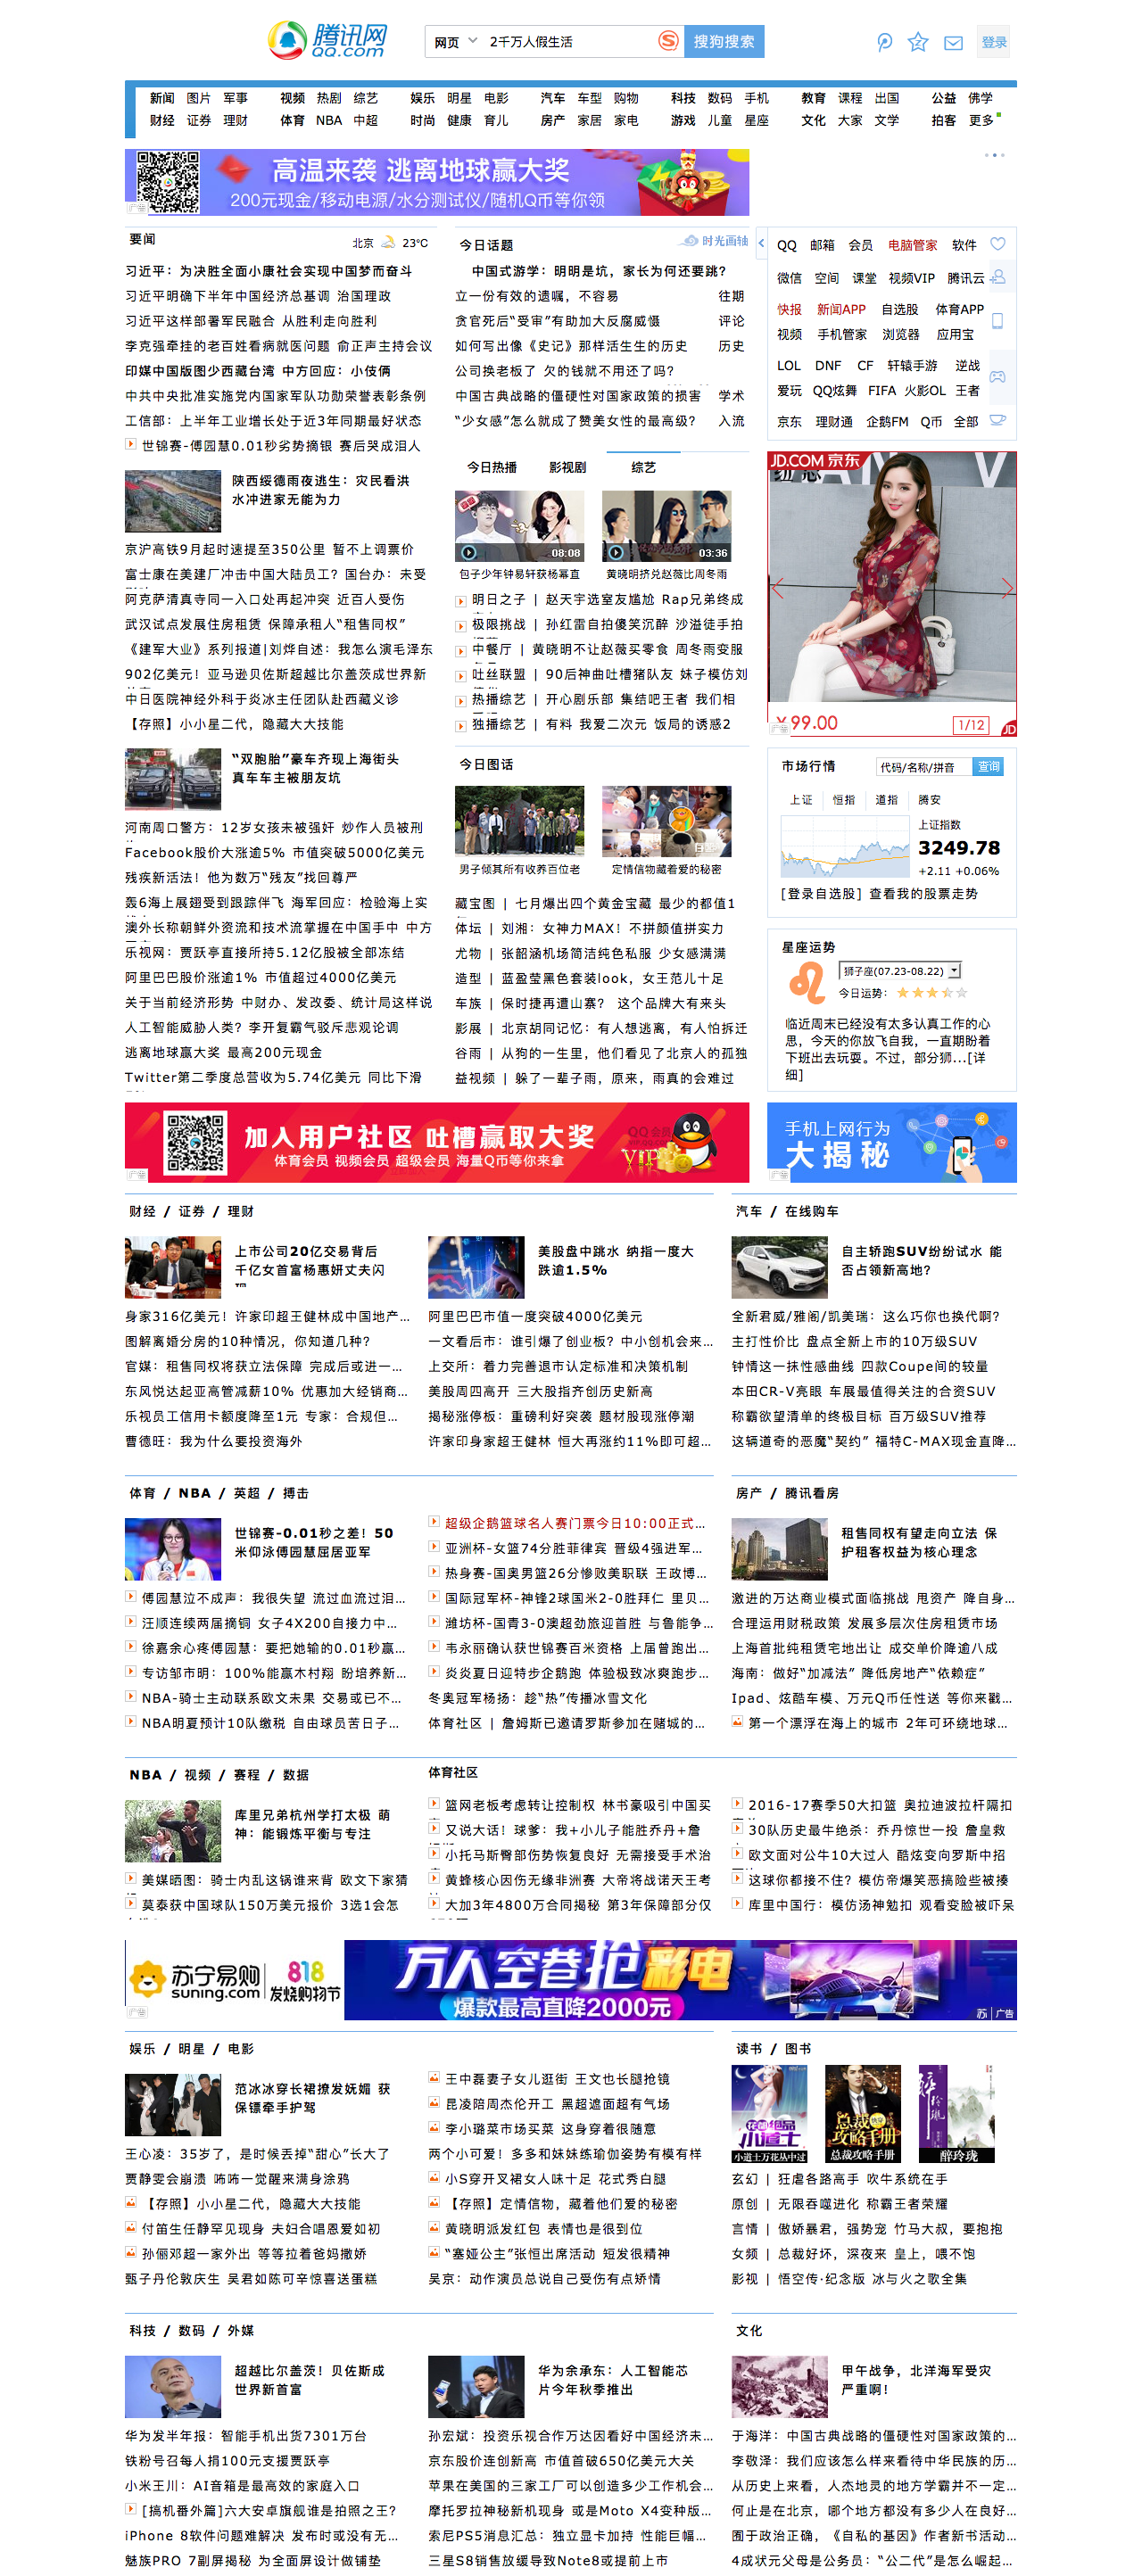Select the 综艺 tab in hot videos
This screenshot has width=1142, height=2576.
pyautogui.click(x=643, y=467)
